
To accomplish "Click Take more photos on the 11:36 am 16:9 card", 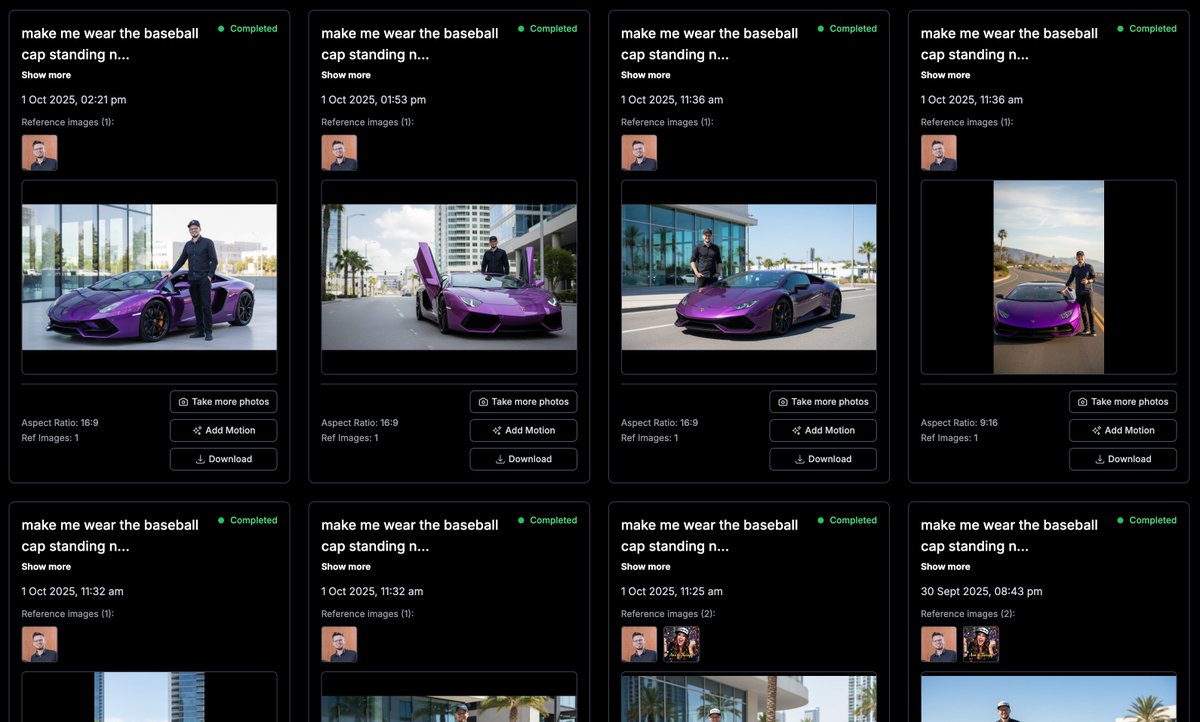I will pos(823,402).
